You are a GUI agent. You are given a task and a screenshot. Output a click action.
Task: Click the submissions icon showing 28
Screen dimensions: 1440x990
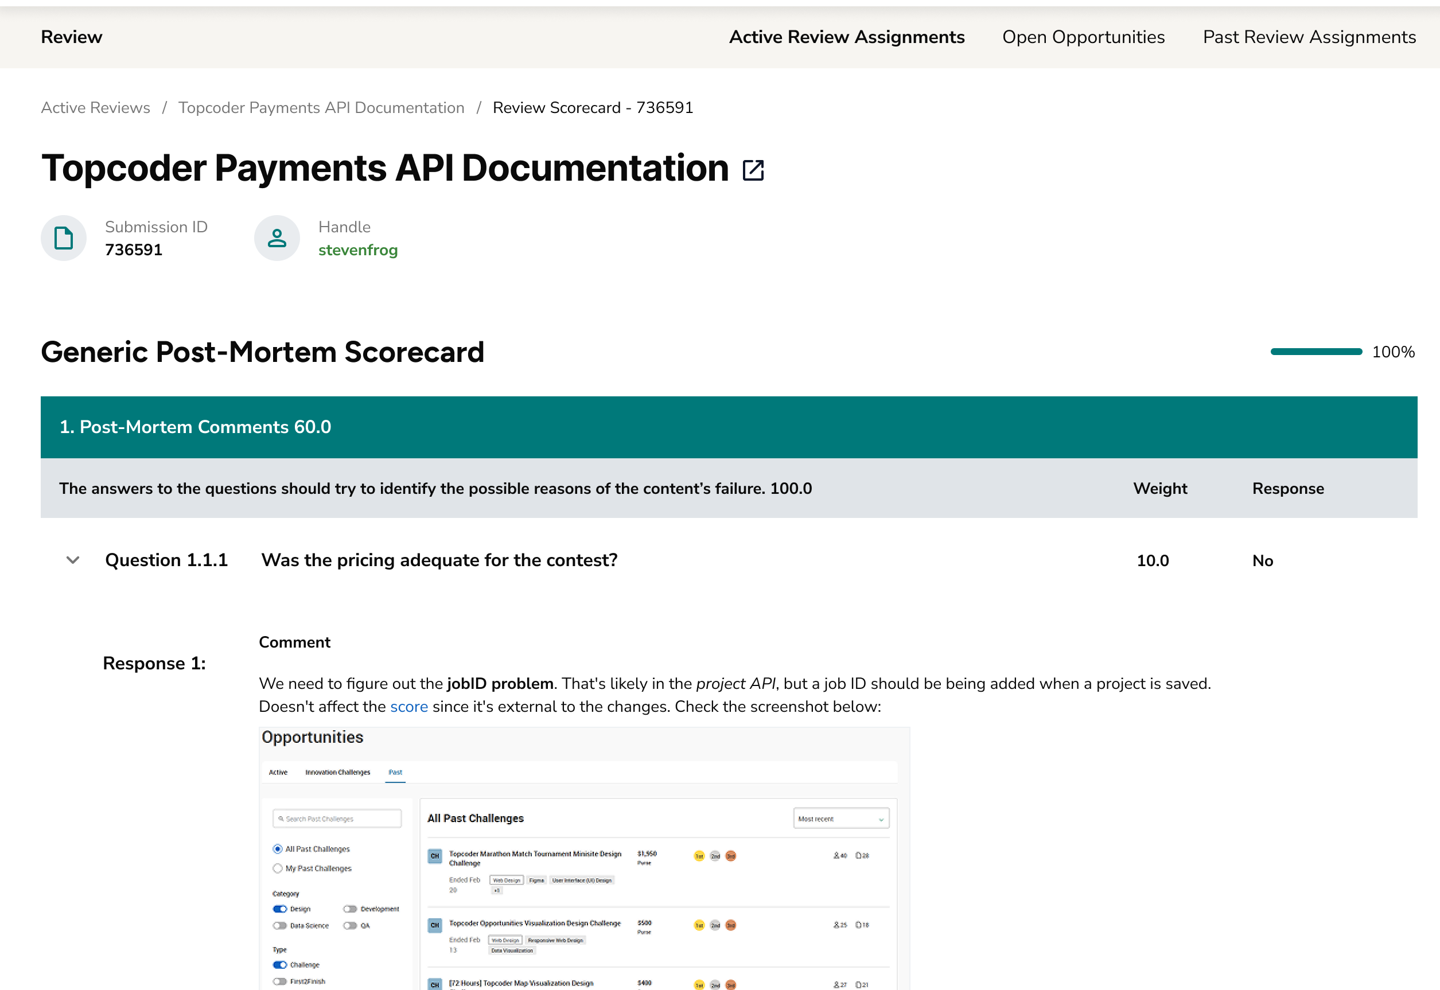[859, 856]
